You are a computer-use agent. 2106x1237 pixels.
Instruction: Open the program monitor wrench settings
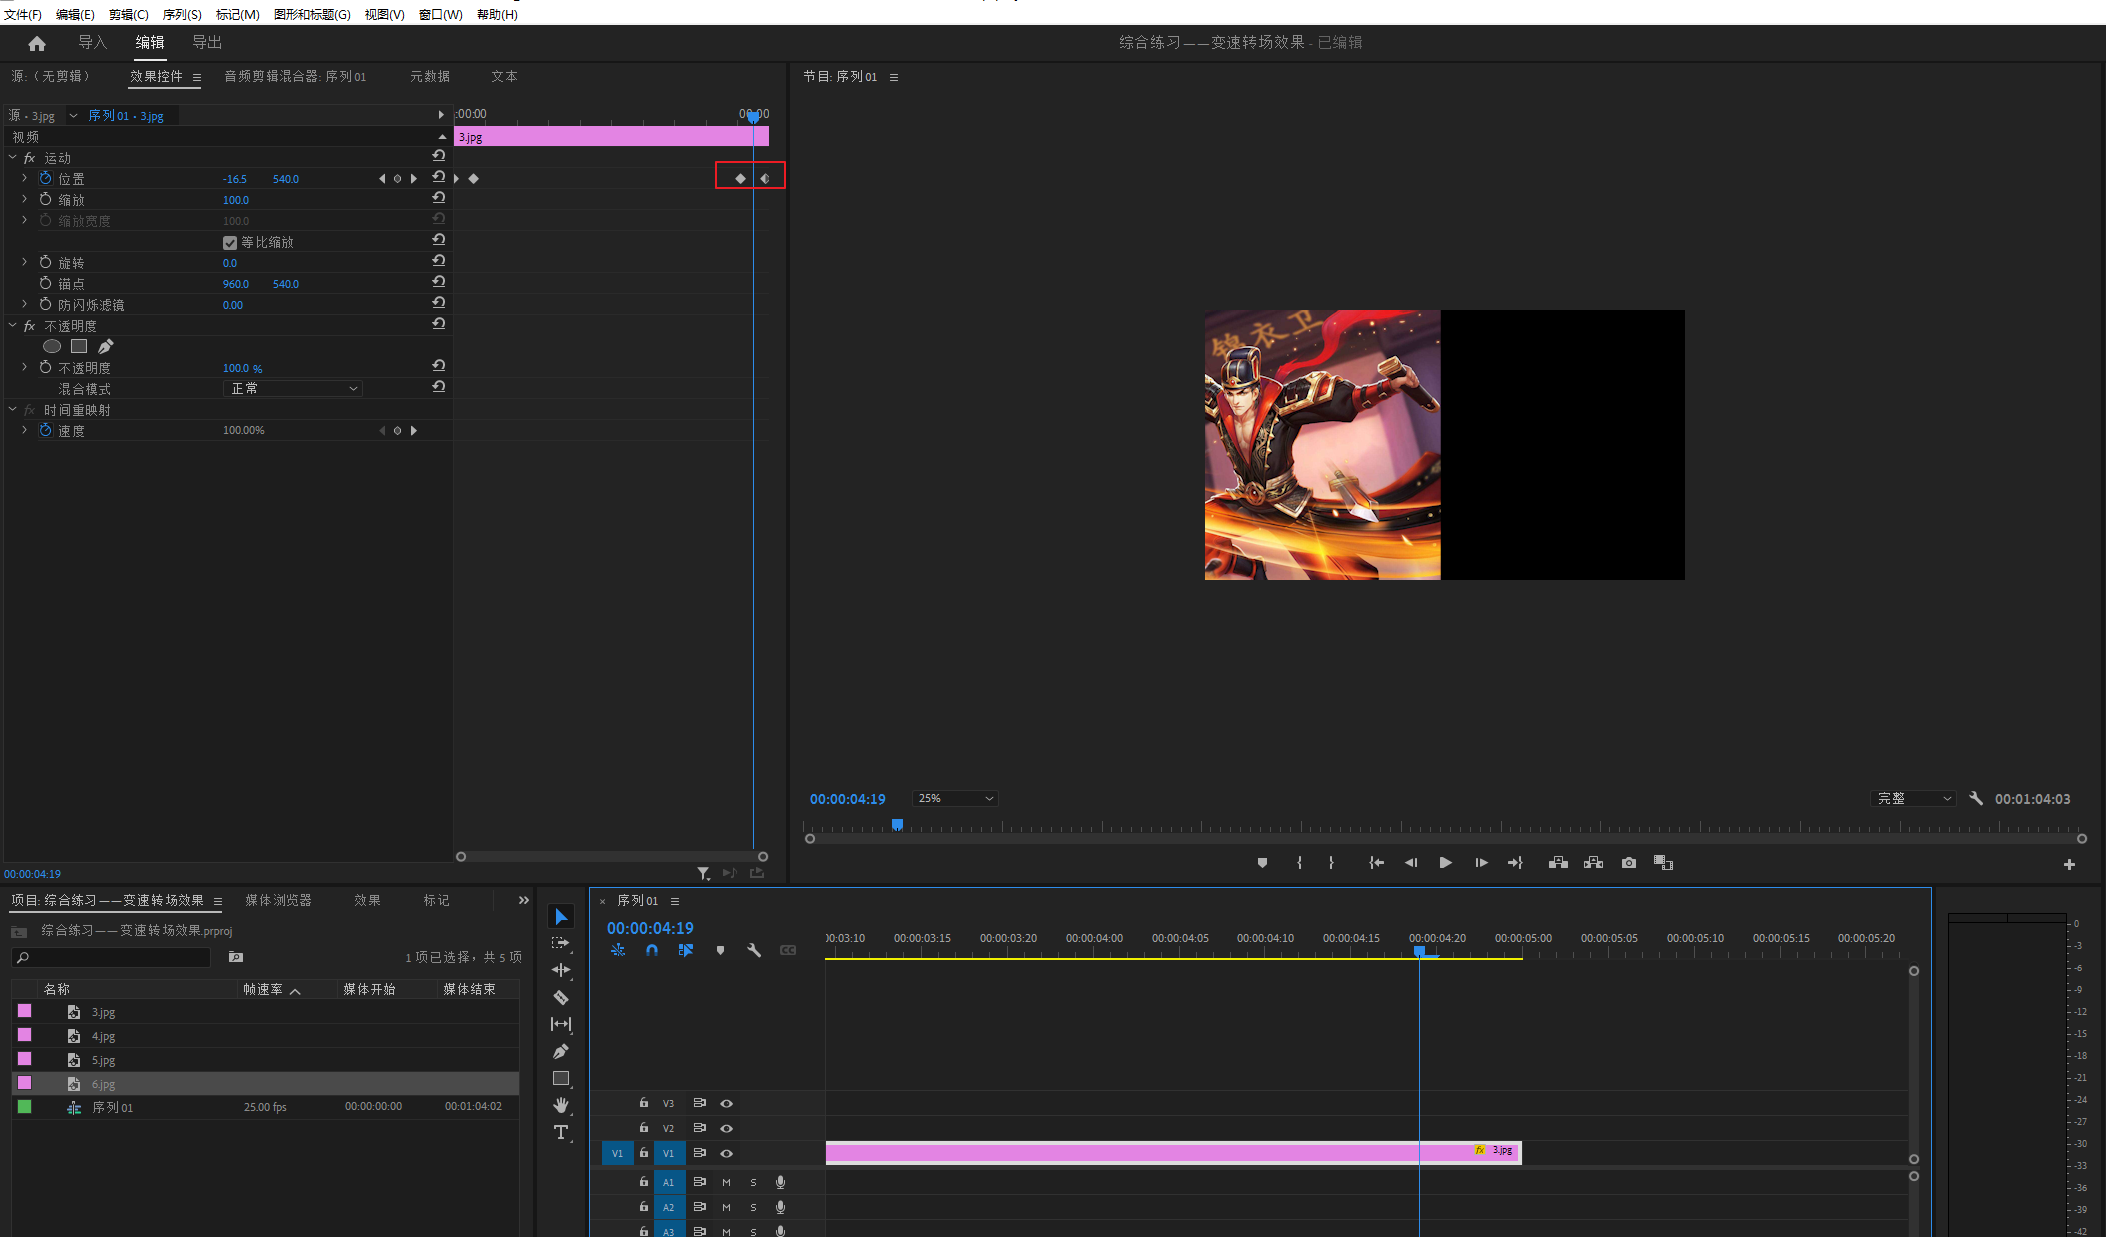pyautogui.click(x=1976, y=798)
